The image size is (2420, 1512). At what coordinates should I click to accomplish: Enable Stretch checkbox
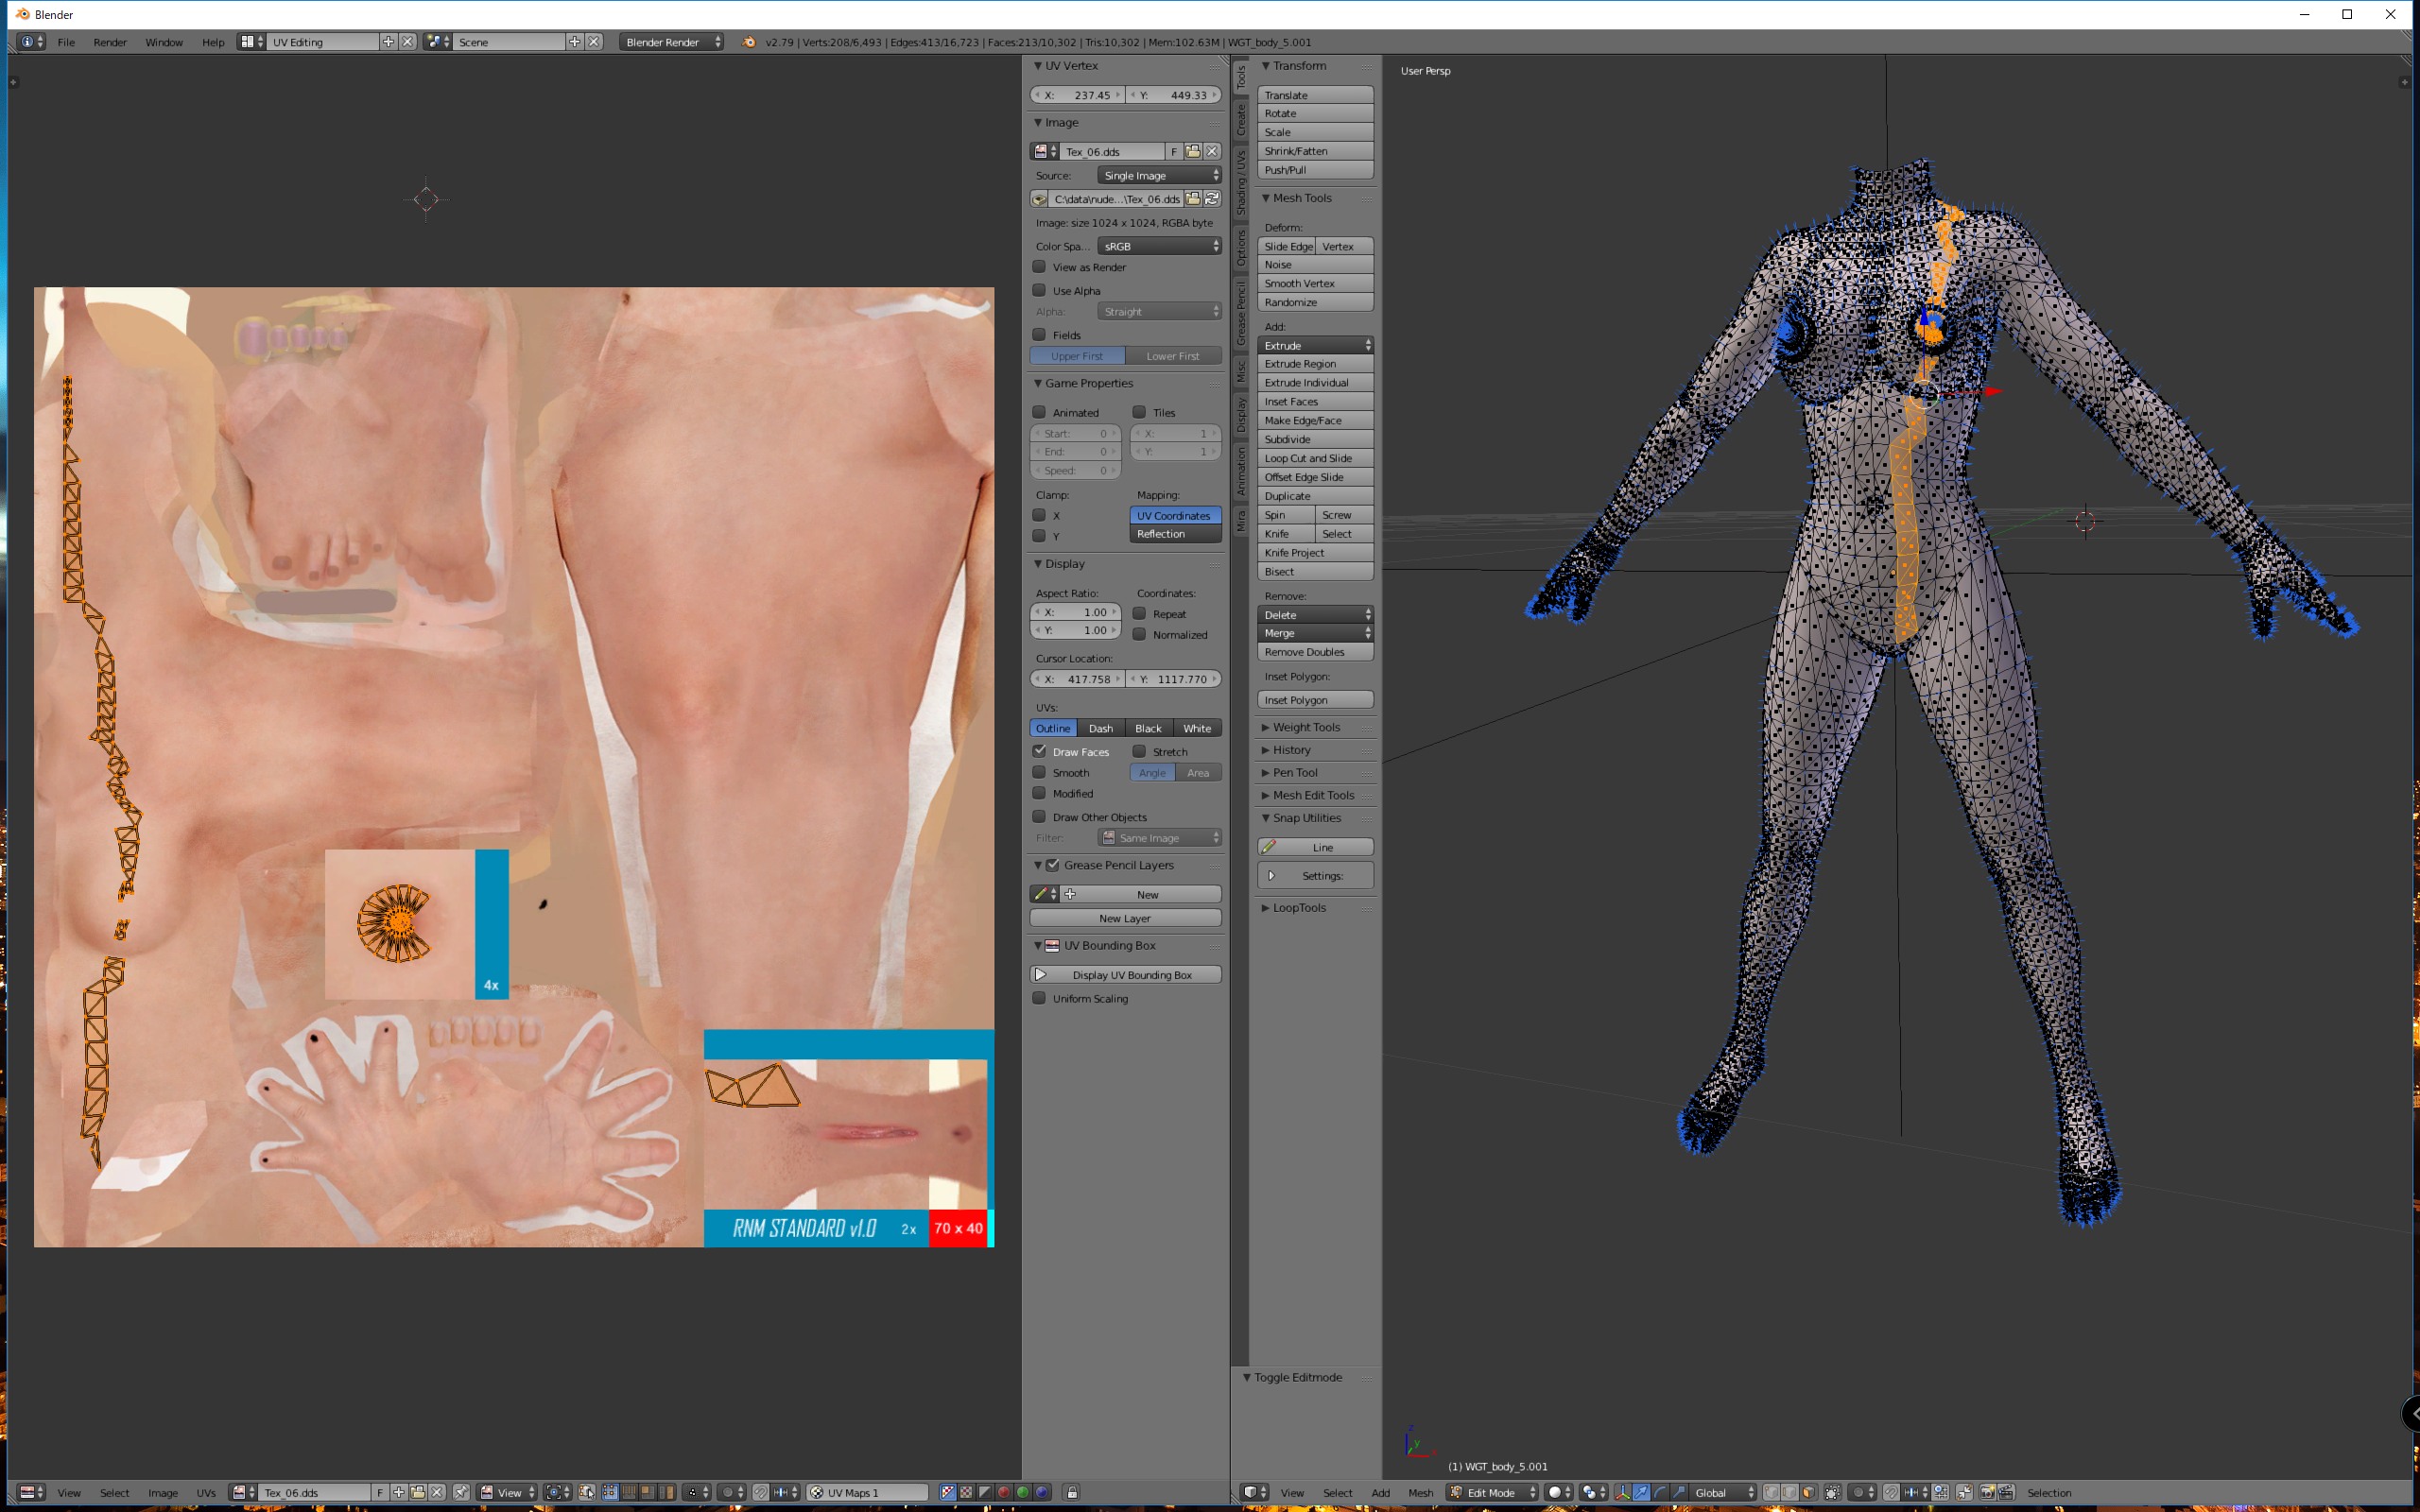point(1139,751)
